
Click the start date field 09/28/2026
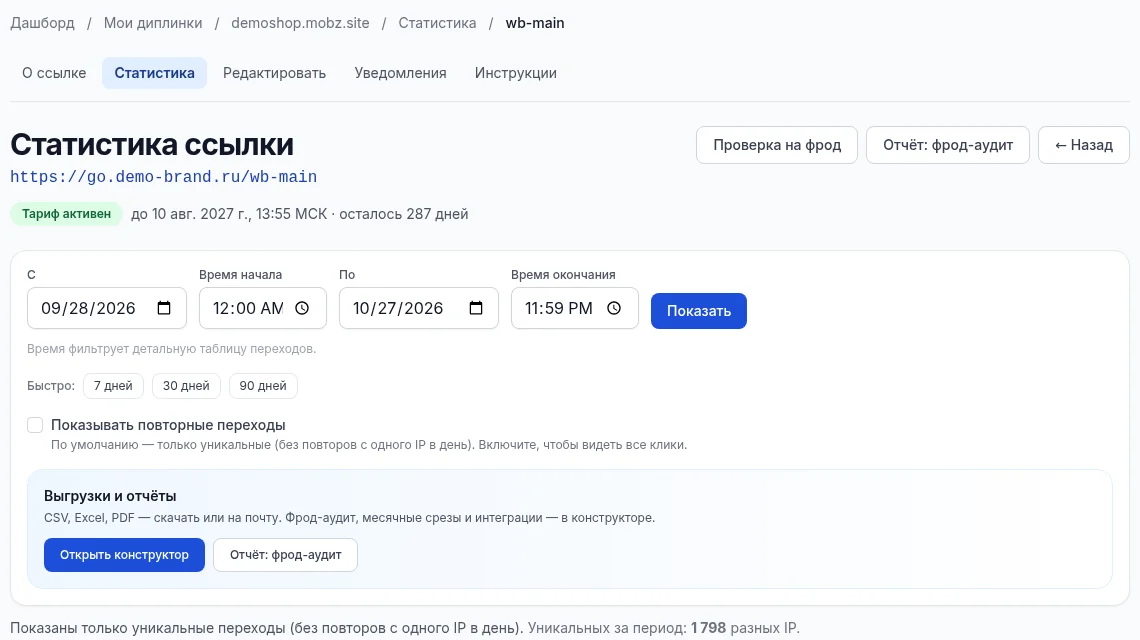click(x=107, y=308)
